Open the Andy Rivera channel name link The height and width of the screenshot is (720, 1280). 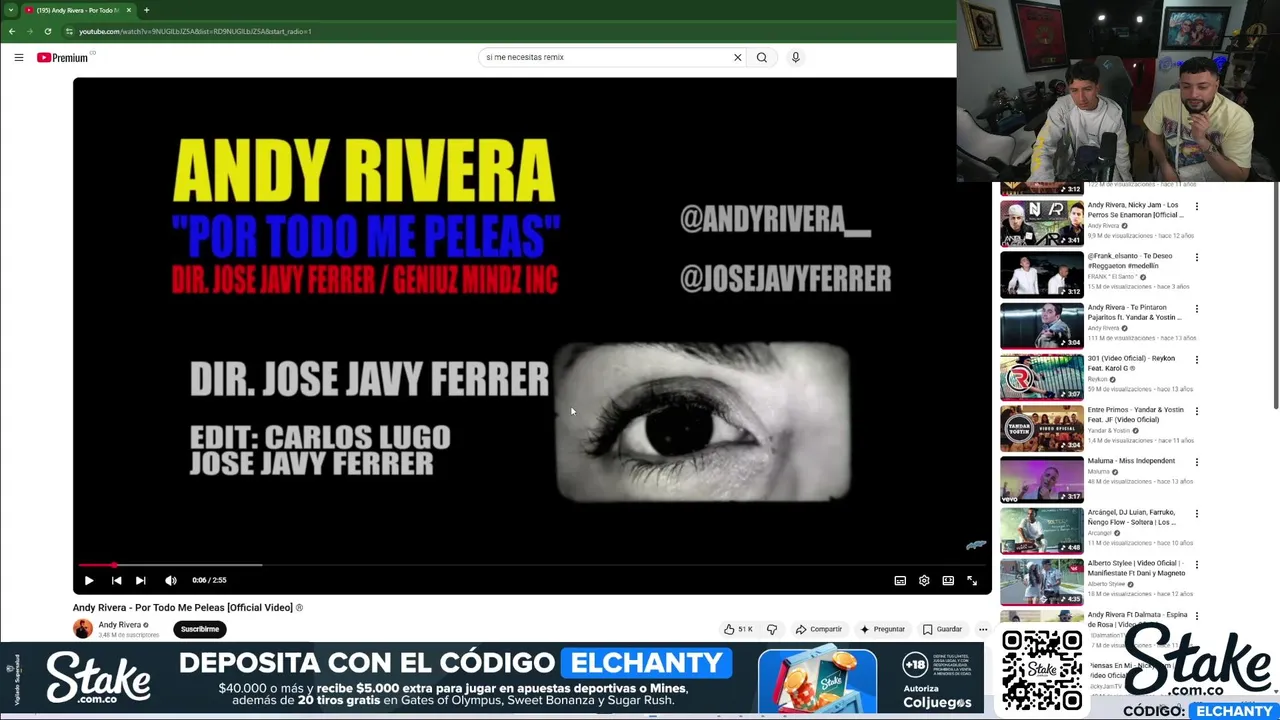tap(120, 625)
